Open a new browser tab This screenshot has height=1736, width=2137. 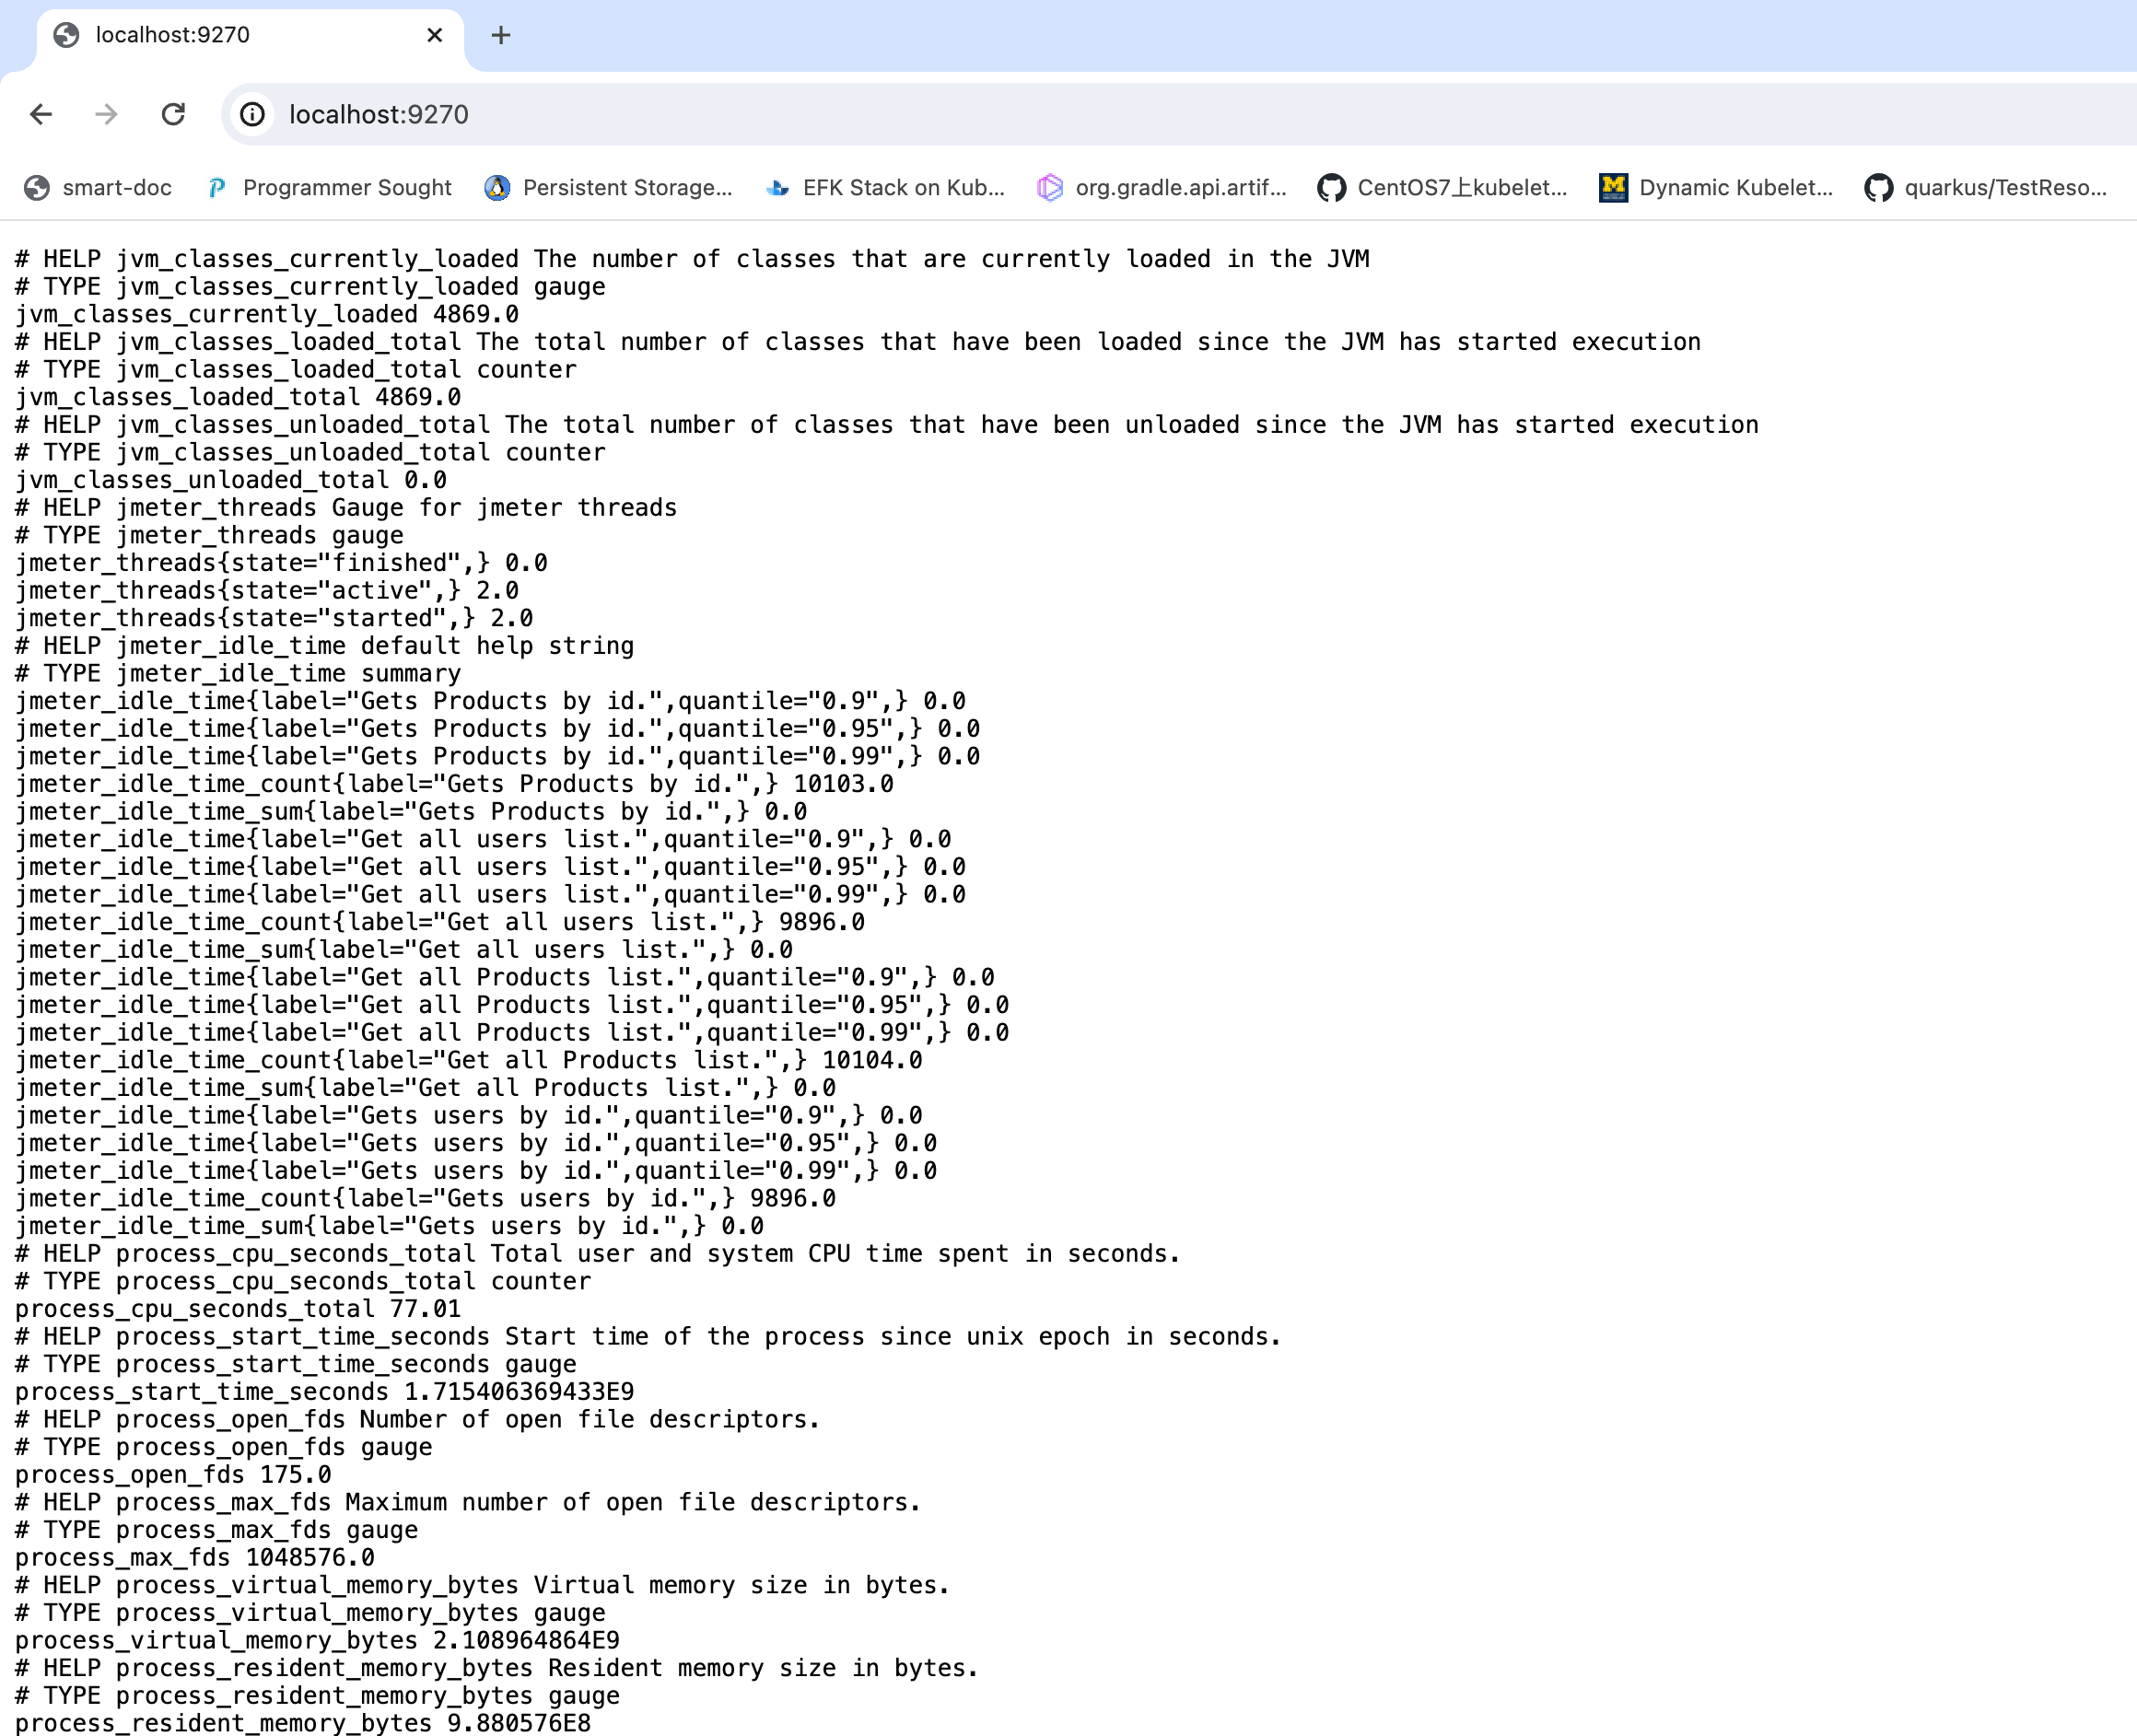[501, 35]
